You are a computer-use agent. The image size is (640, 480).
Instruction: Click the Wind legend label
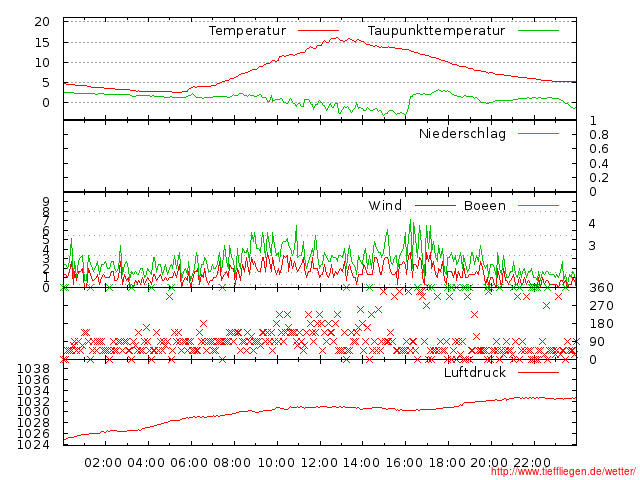coord(385,205)
